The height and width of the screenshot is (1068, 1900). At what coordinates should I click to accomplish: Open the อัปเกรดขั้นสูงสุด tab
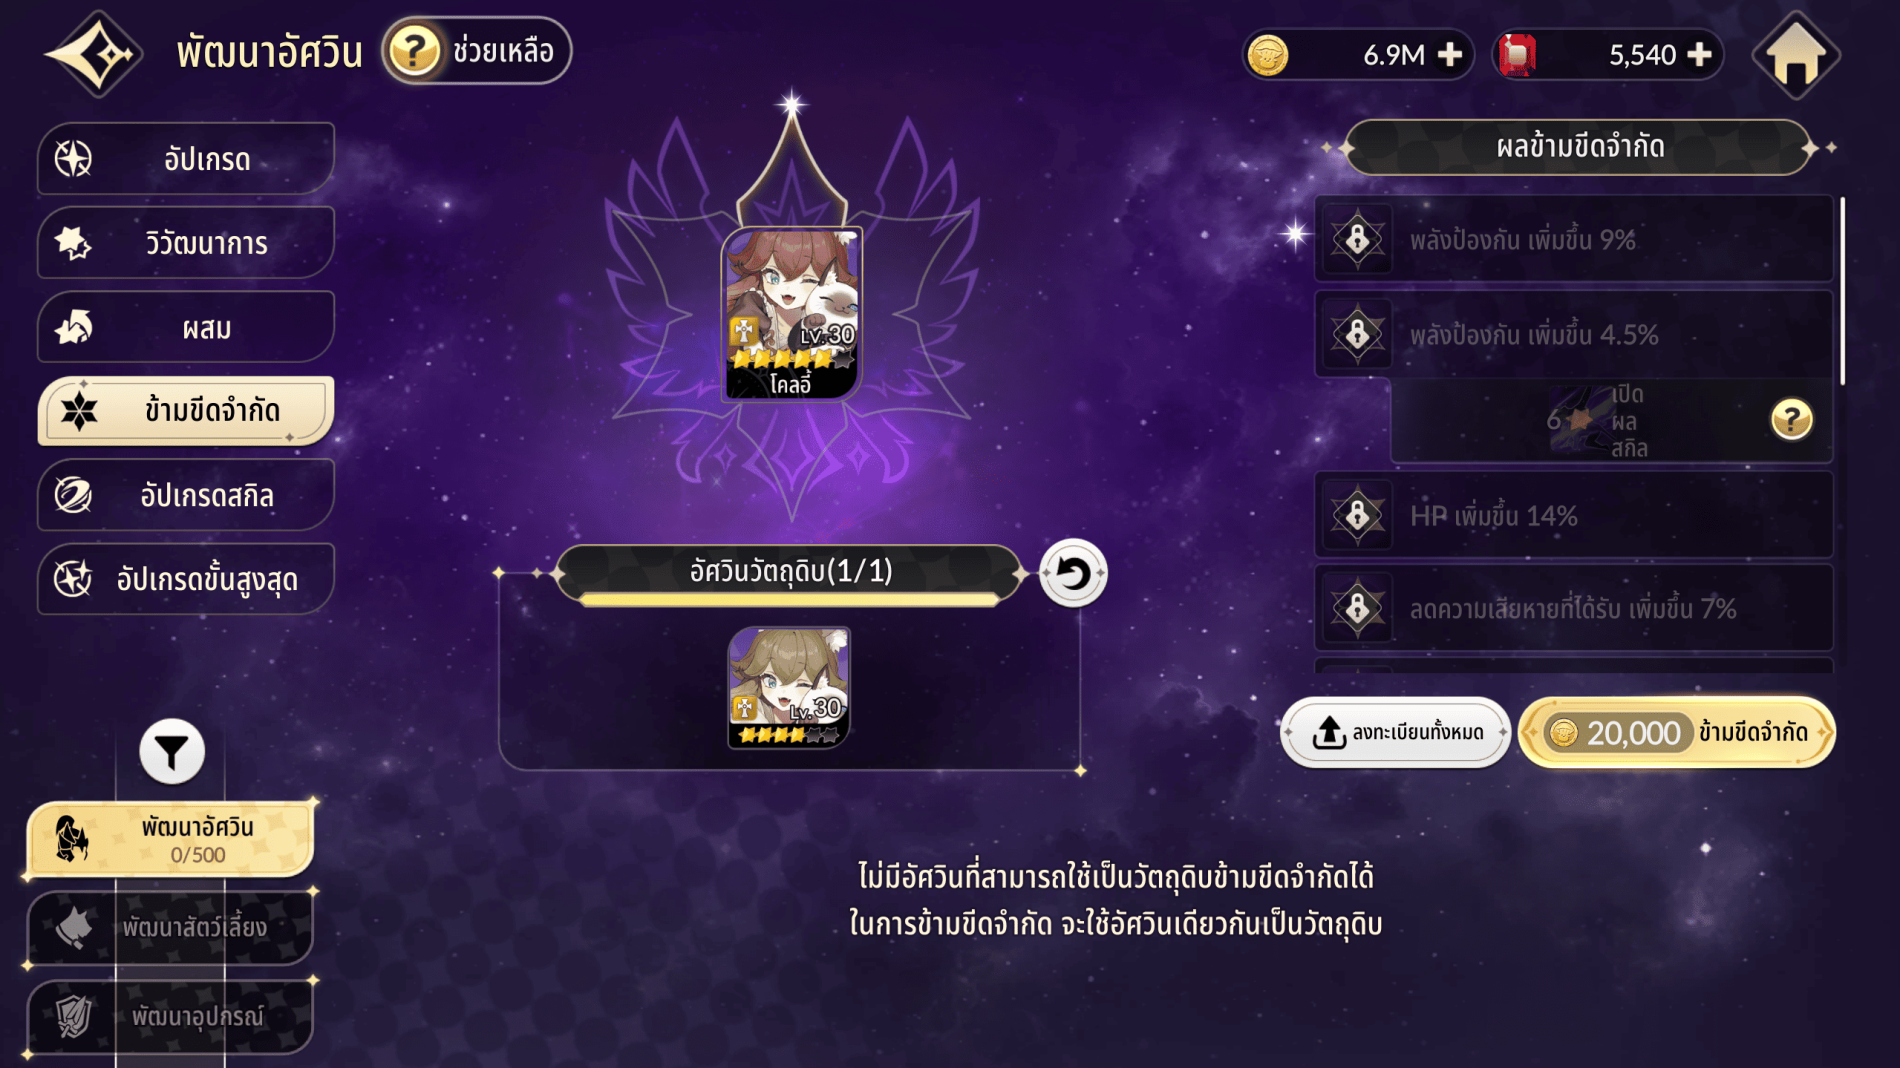(186, 579)
